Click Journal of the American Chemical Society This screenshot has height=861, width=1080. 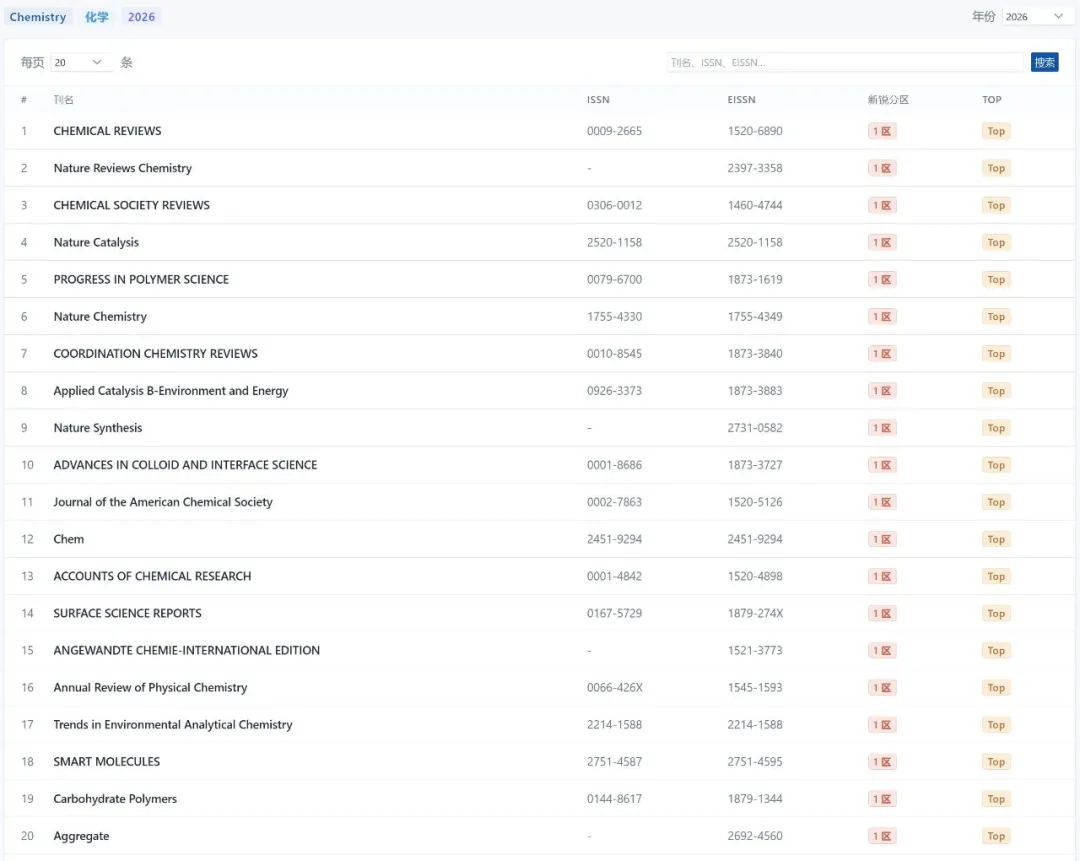click(x=163, y=502)
